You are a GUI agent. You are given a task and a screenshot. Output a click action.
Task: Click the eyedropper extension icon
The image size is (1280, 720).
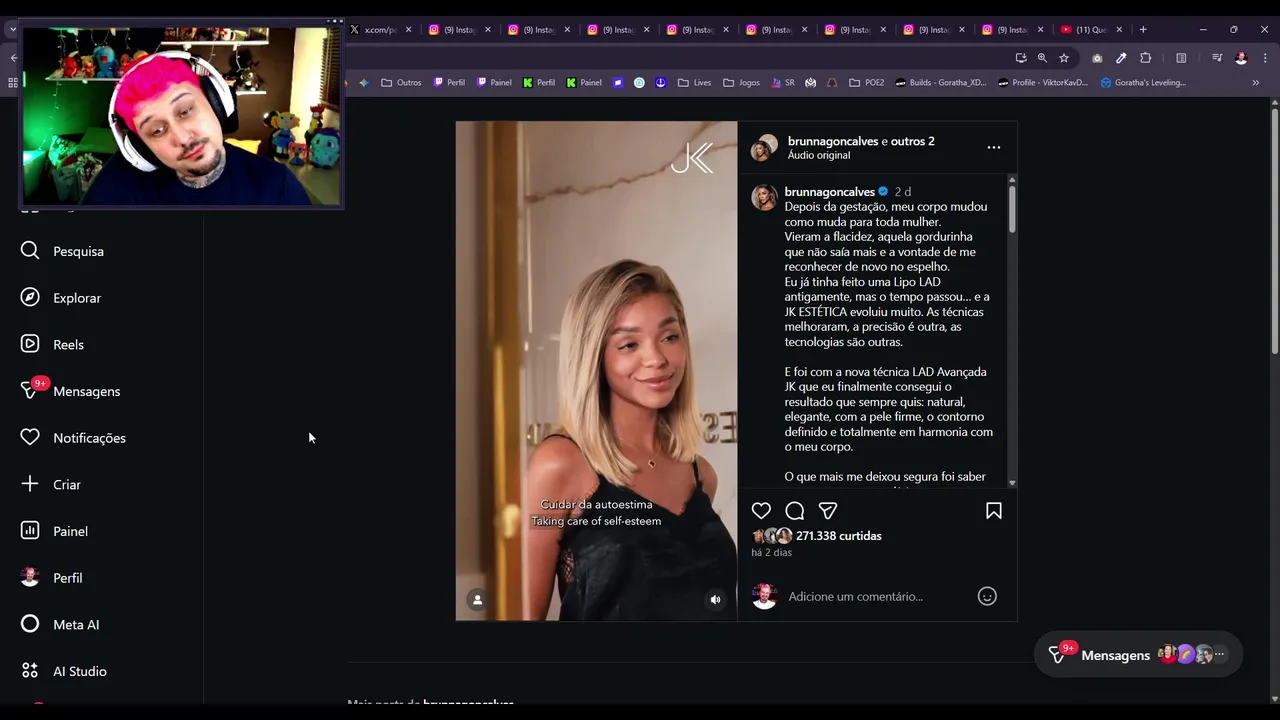[1121, 58]
